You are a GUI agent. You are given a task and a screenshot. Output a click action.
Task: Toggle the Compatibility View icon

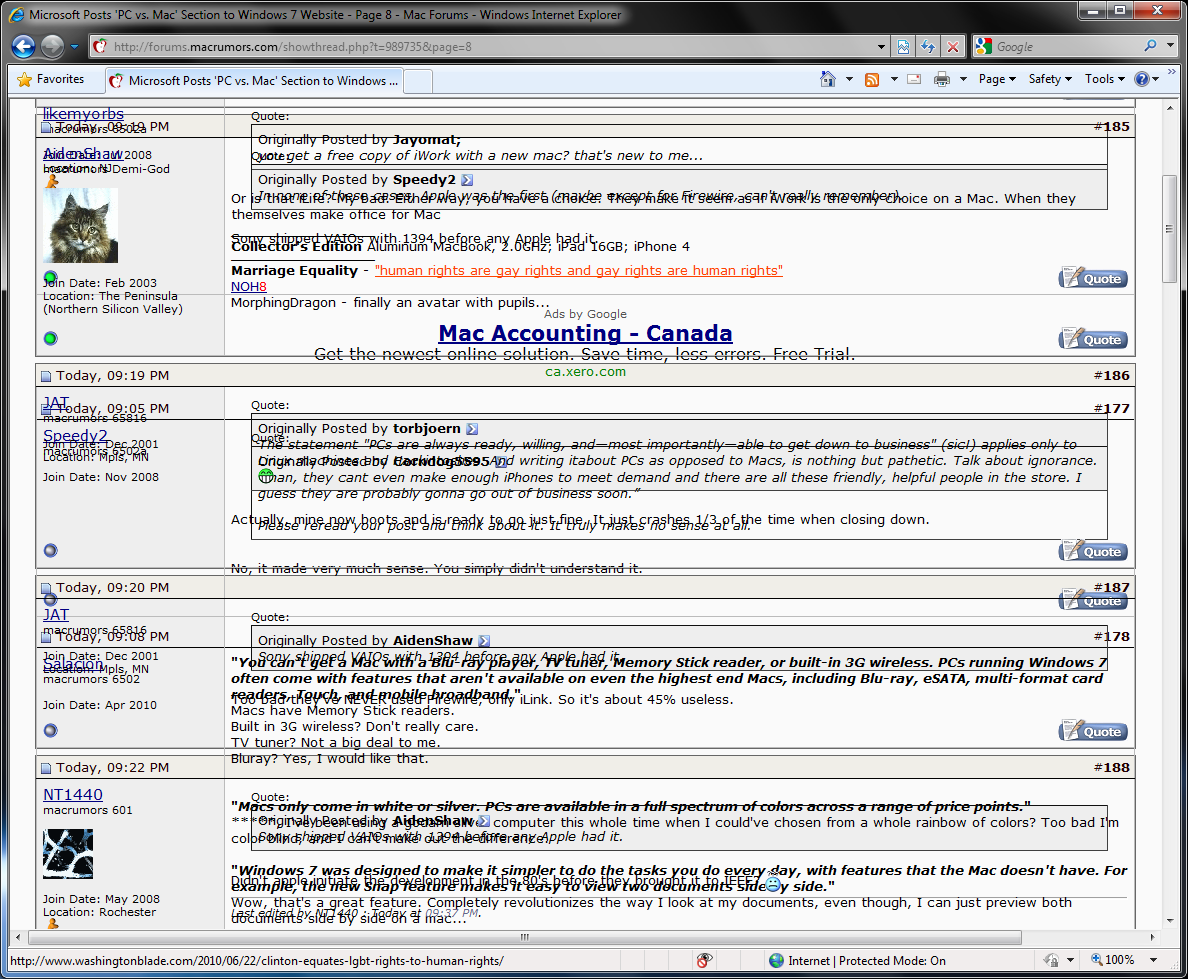pos(903,47)
